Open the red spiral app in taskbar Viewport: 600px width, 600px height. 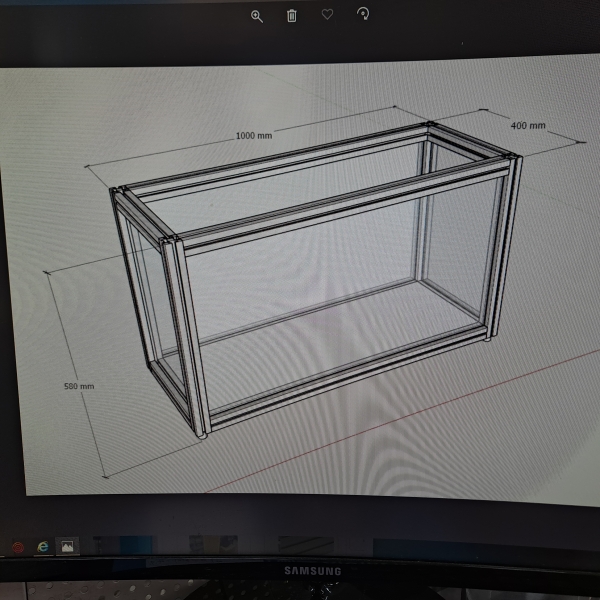18,547
